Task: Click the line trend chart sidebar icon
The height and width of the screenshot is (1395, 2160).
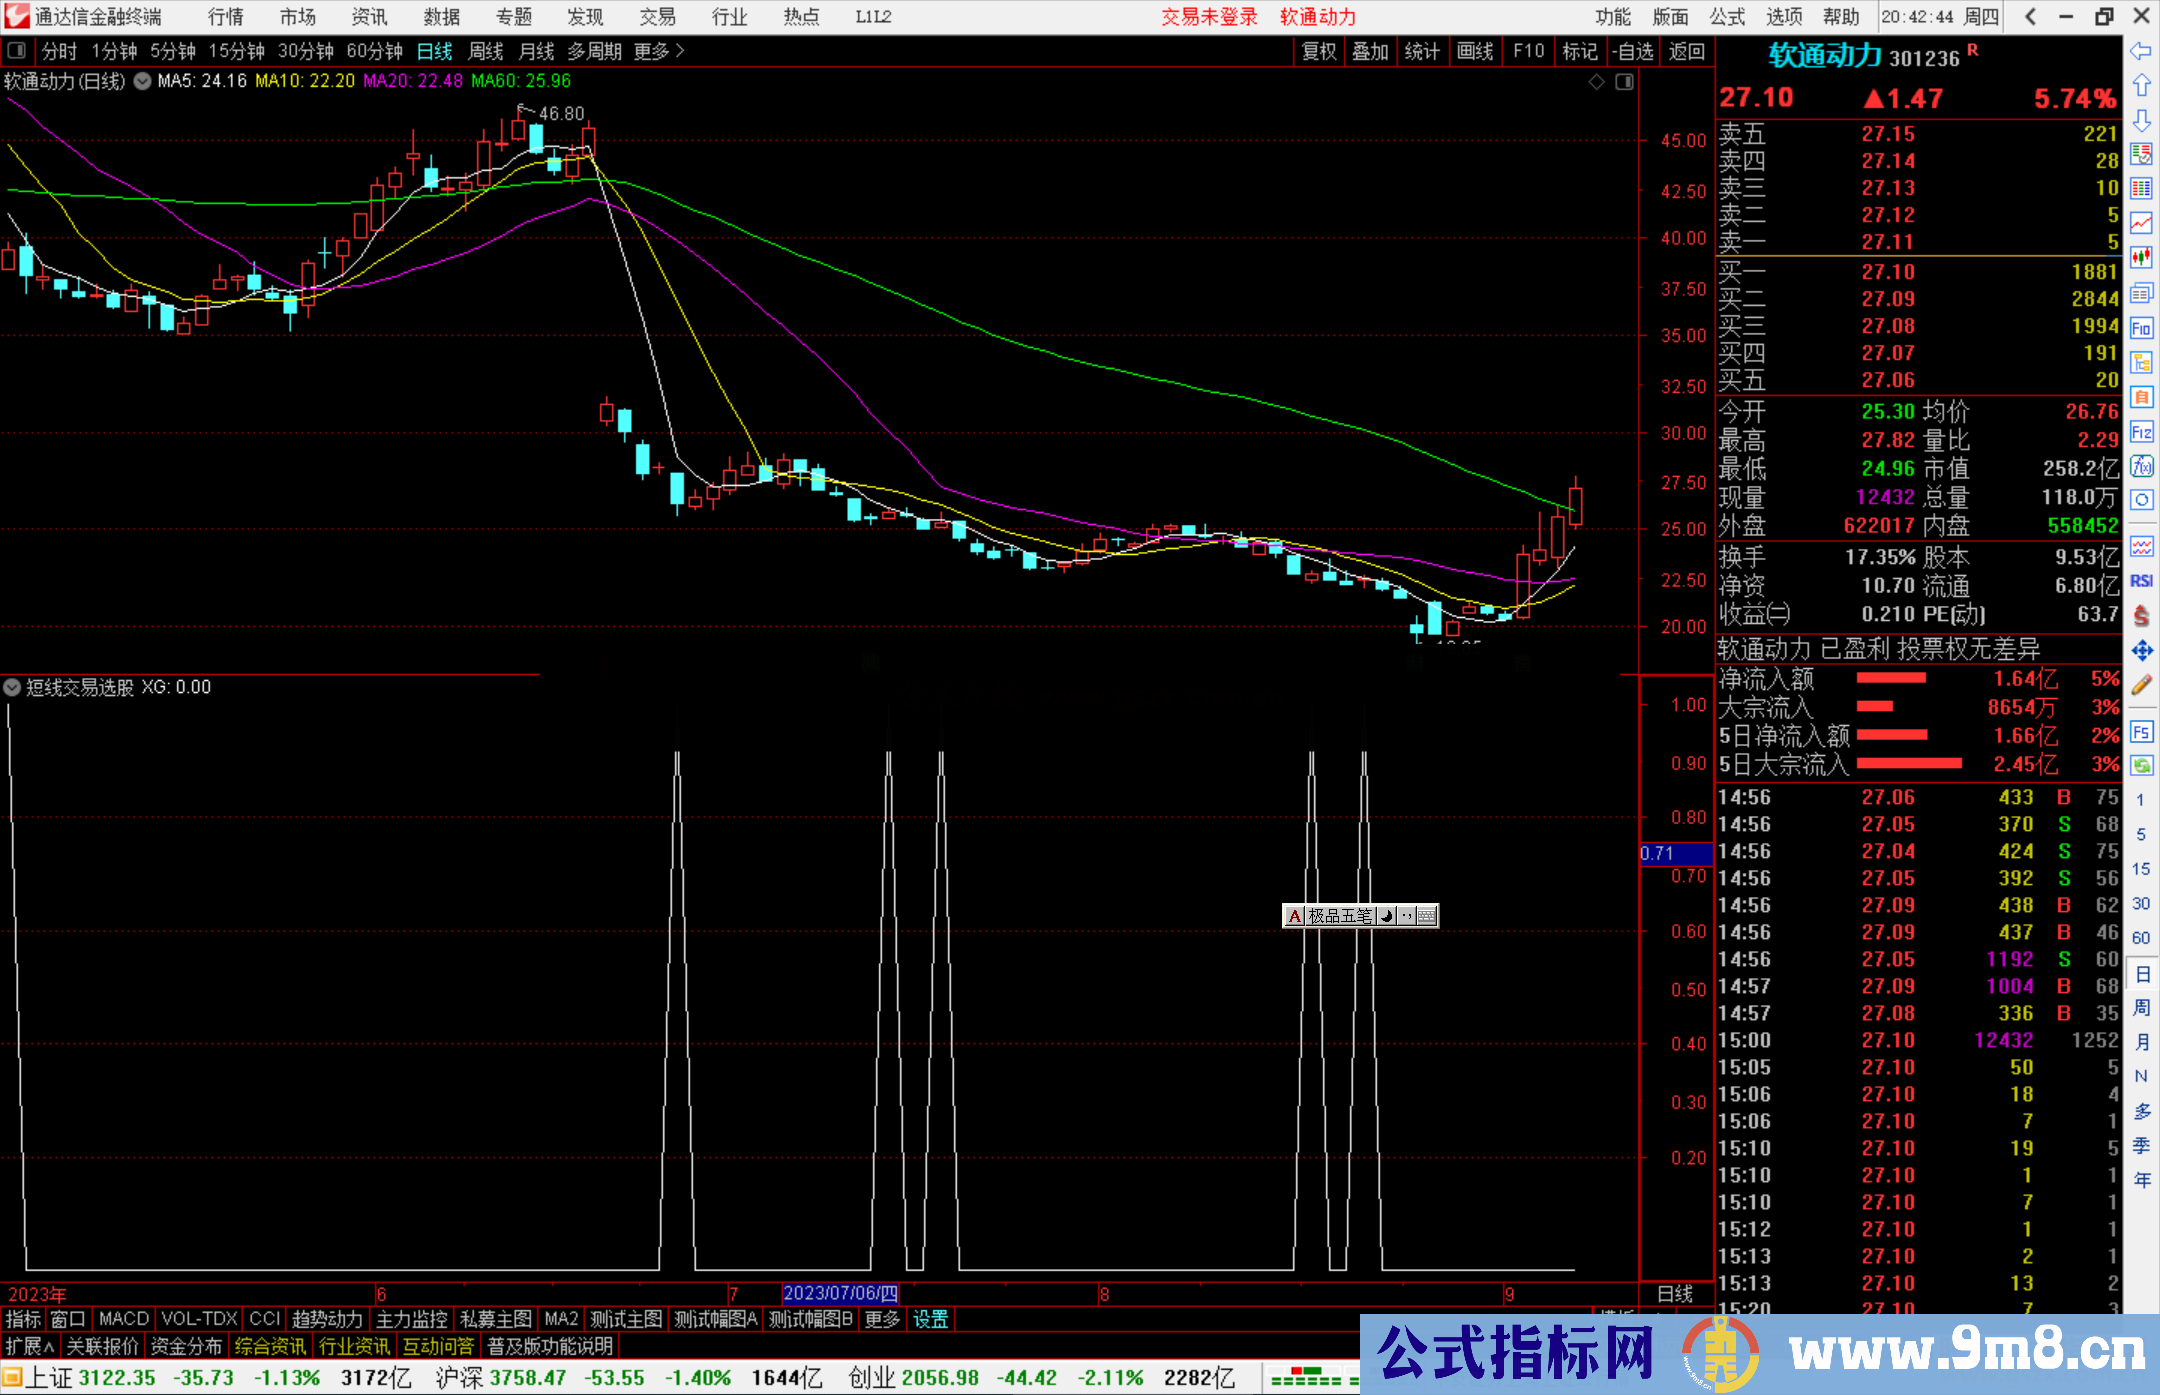Action: (x=2141, y=223)
